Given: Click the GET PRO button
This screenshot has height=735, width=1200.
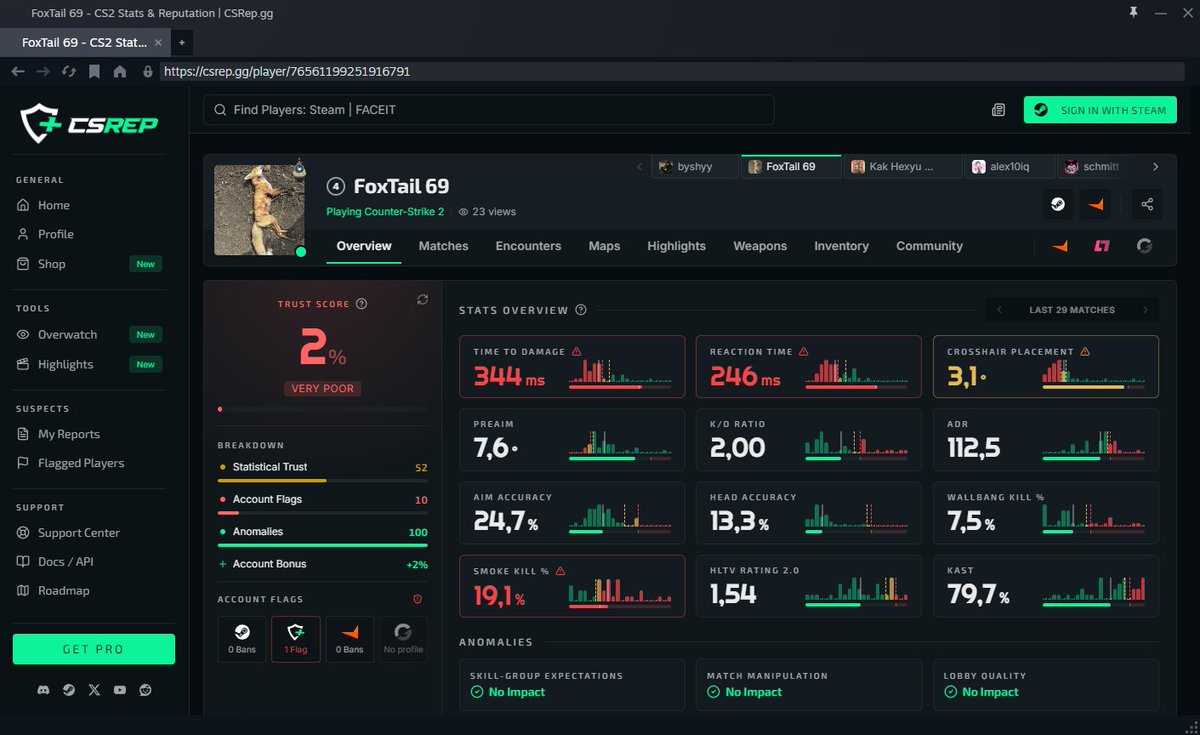Looking at the screenshot, I should click(94, 649).
